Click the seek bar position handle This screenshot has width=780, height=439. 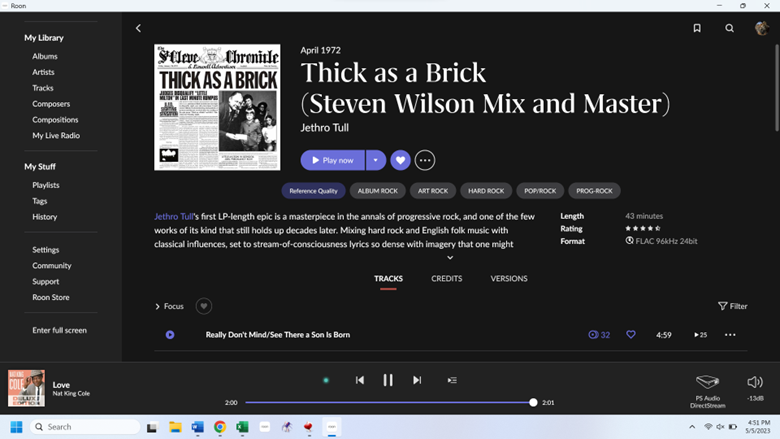click(x=533, y=402)
